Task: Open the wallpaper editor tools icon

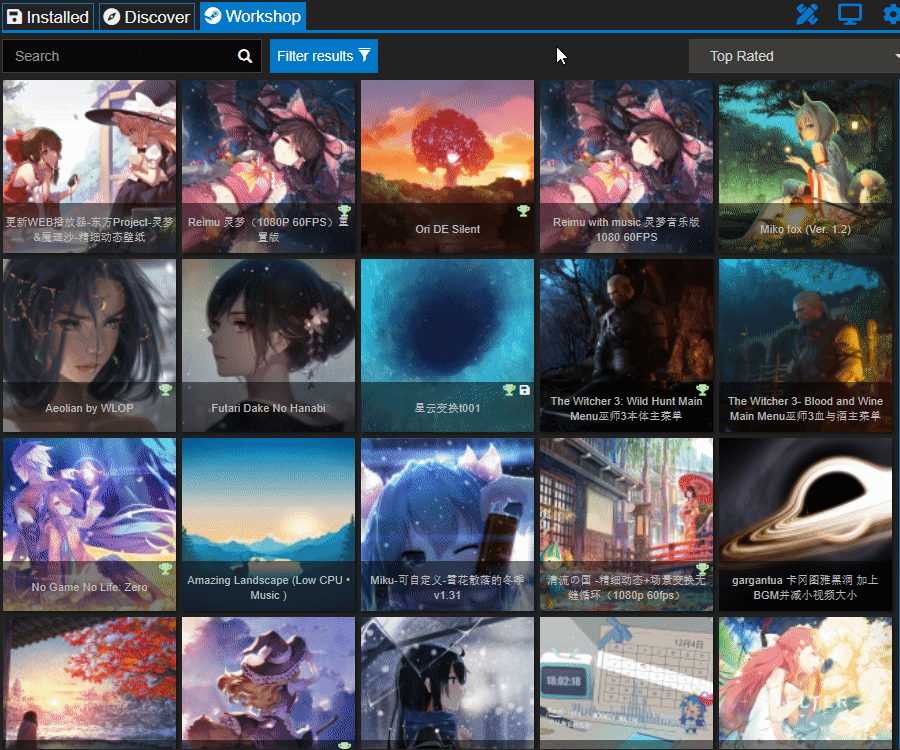Action: point(807,15)
